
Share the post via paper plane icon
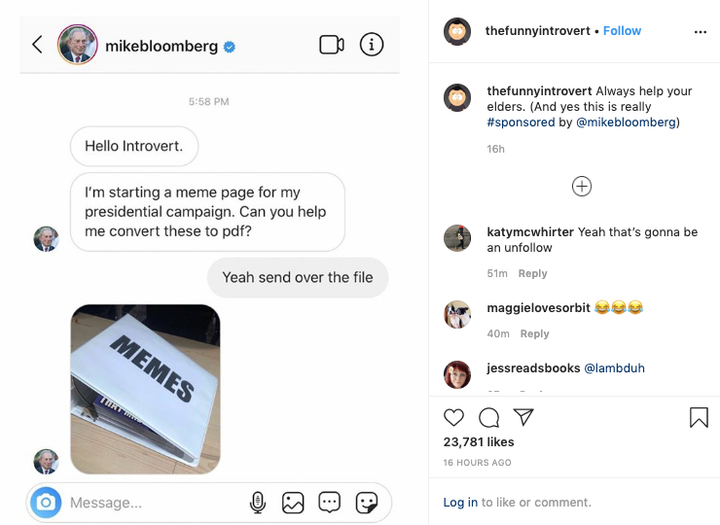click(x=523, y=417)
